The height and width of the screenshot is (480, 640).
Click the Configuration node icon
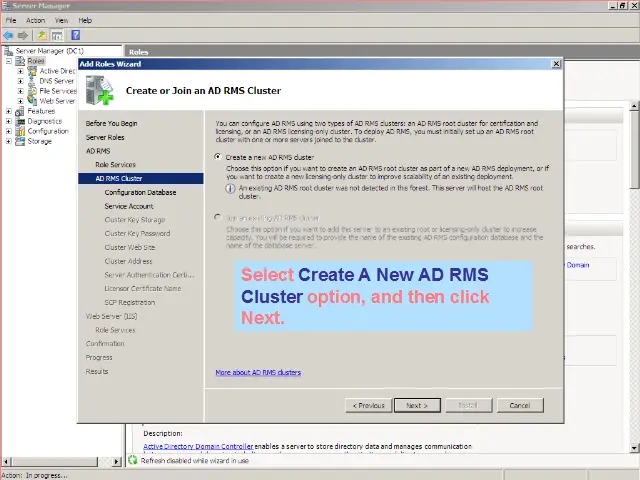pyautogui.click(x=20, y=131)
